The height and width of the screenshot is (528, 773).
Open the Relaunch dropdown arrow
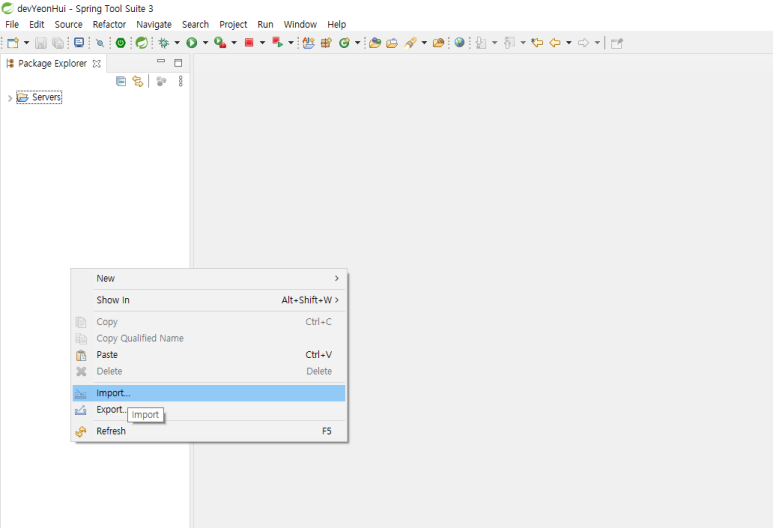[291, 43]
